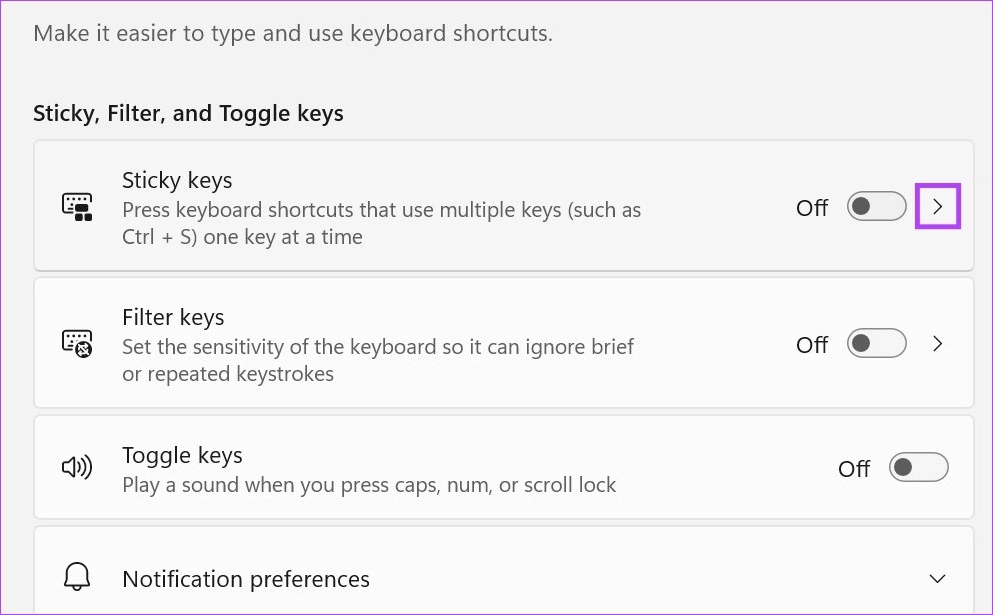Click the Sticky keys description text
Screen dimensions: 993x615
380,223
